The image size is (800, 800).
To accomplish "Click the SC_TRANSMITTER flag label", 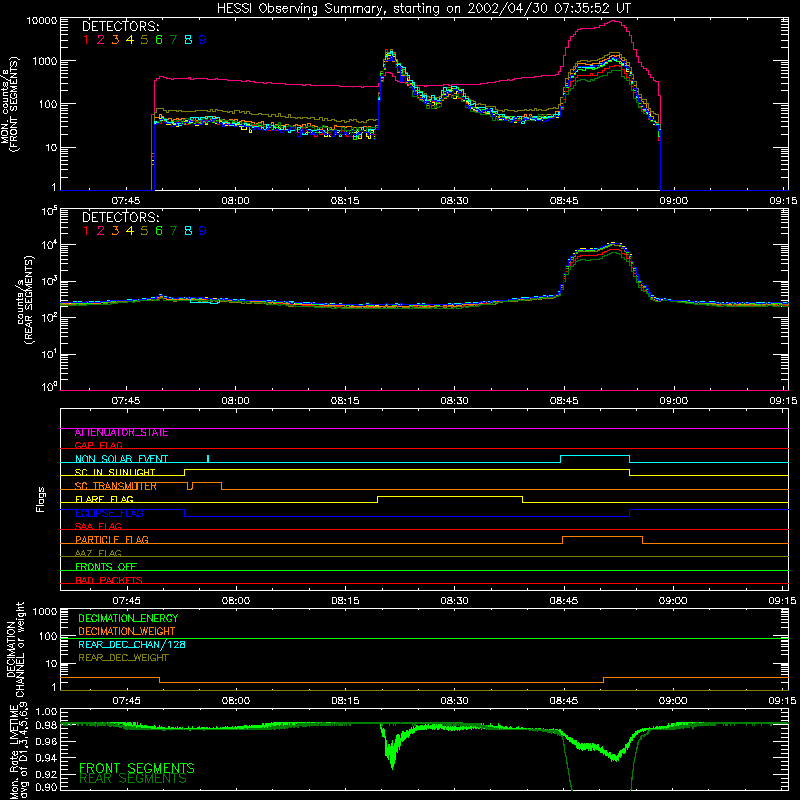I will [116, 486].
